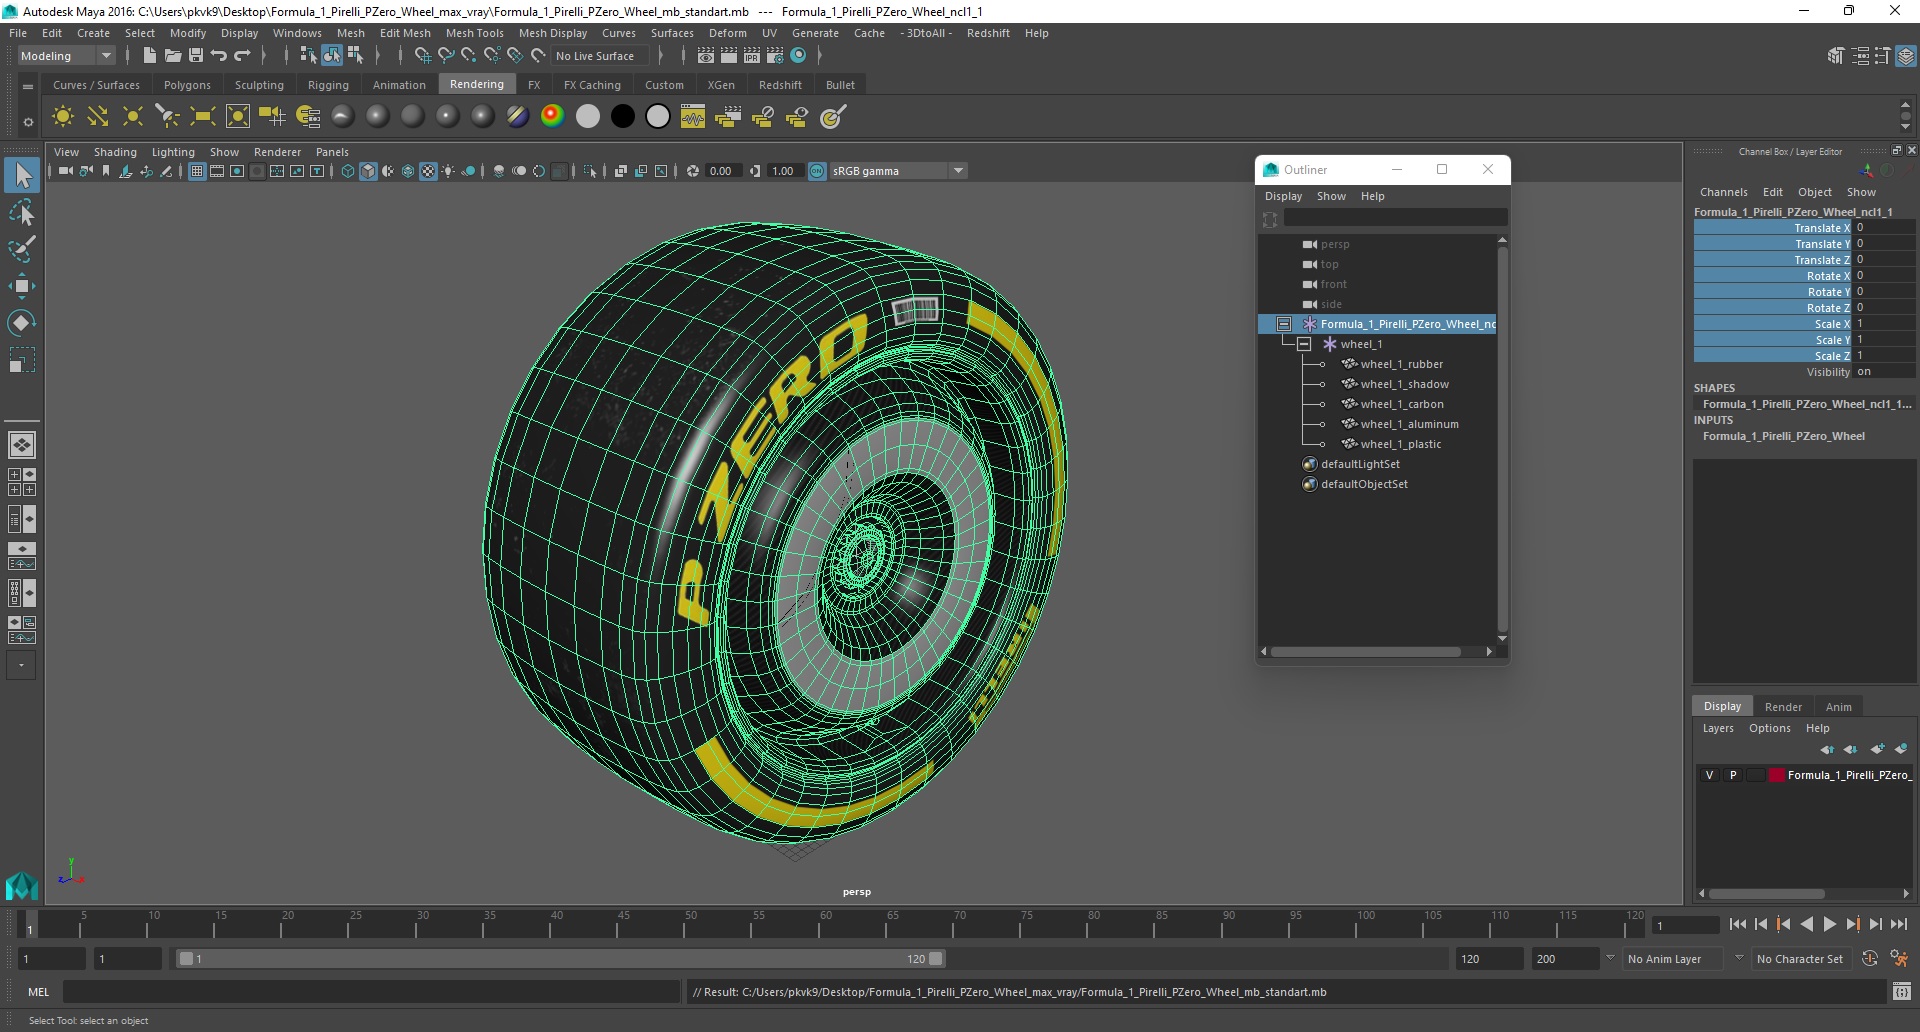This screenshot has width=1920, height=1032.
Task: Click the Maya home logo icon
Action: tap(21, 886)
